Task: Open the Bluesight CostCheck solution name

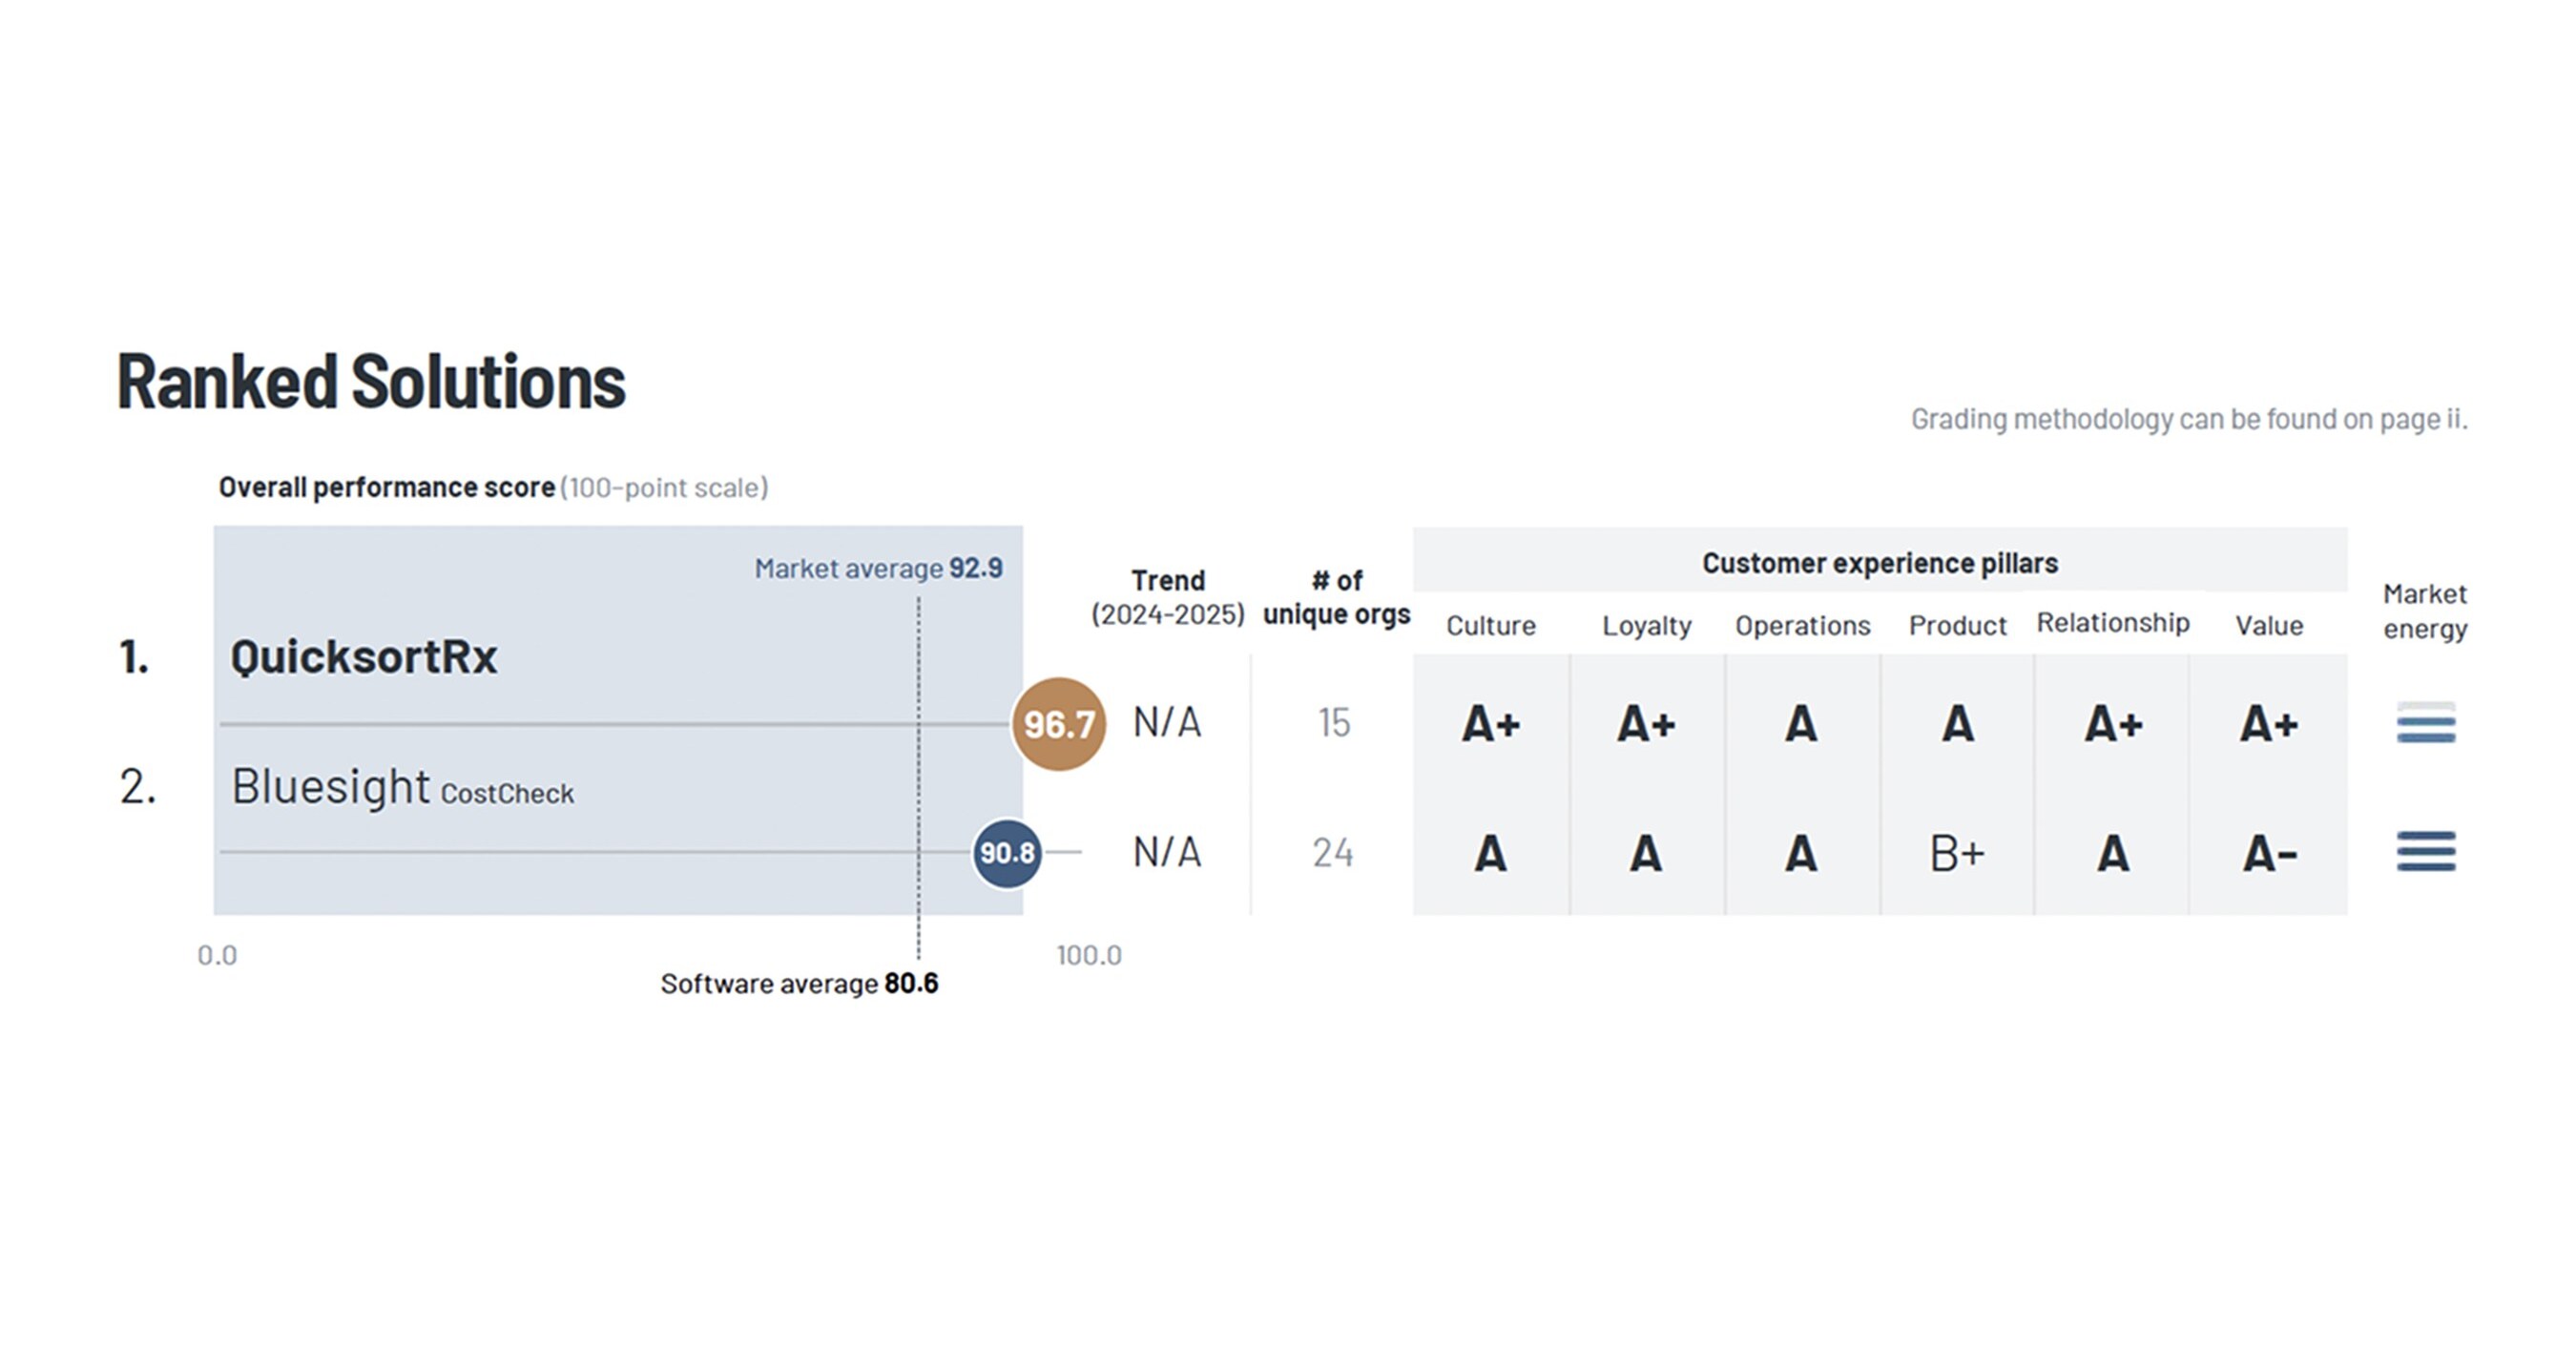Action: [402, 787]
